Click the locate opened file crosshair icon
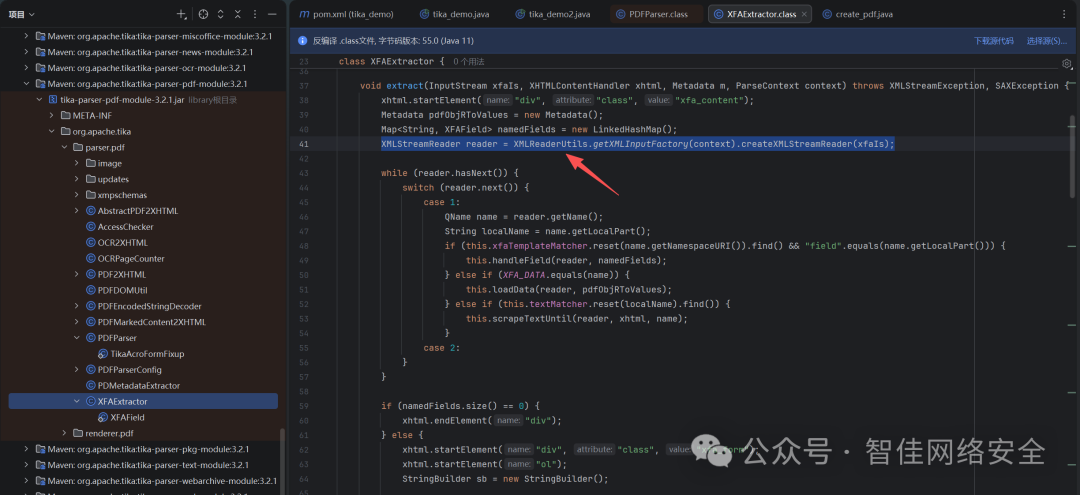This screenshot has width=1080, height=495. (203, 14)
